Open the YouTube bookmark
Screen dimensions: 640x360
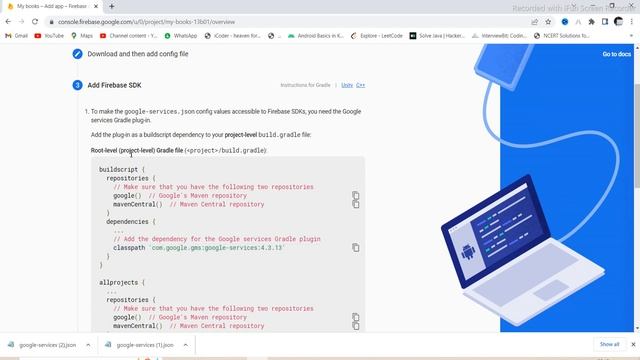click(x=49, y=36)
